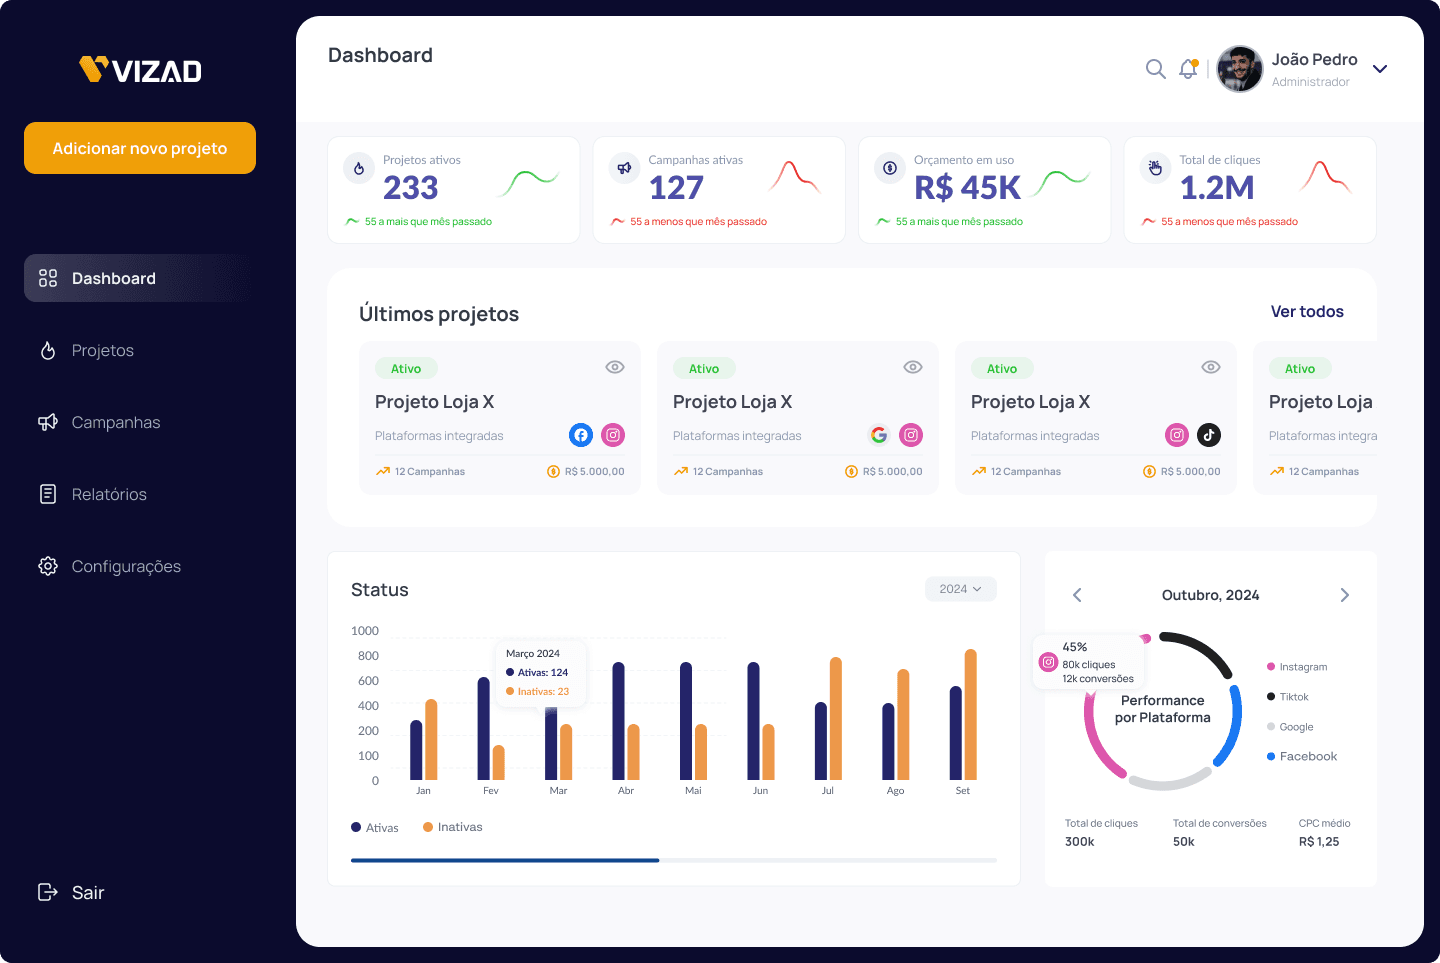This screenshot has width=1440, height=963.
Task: Toggle the Ativas legend item below the chart
Action: (x=375, y=827)
